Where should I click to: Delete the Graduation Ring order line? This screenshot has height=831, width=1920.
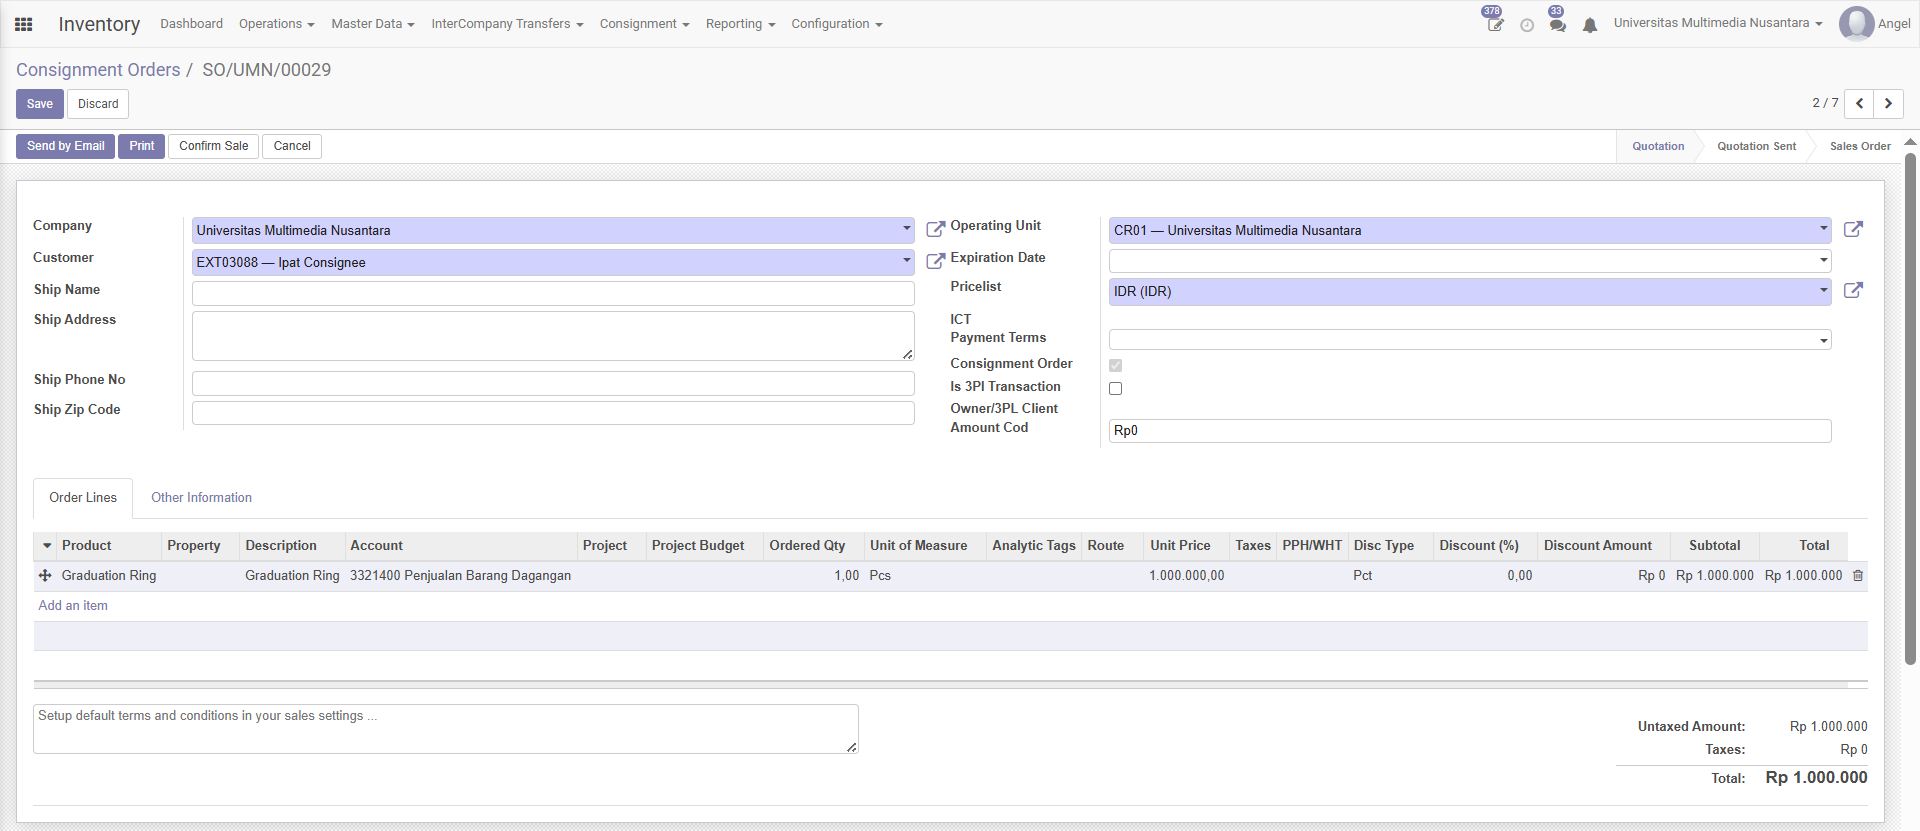click(1858, 576)
